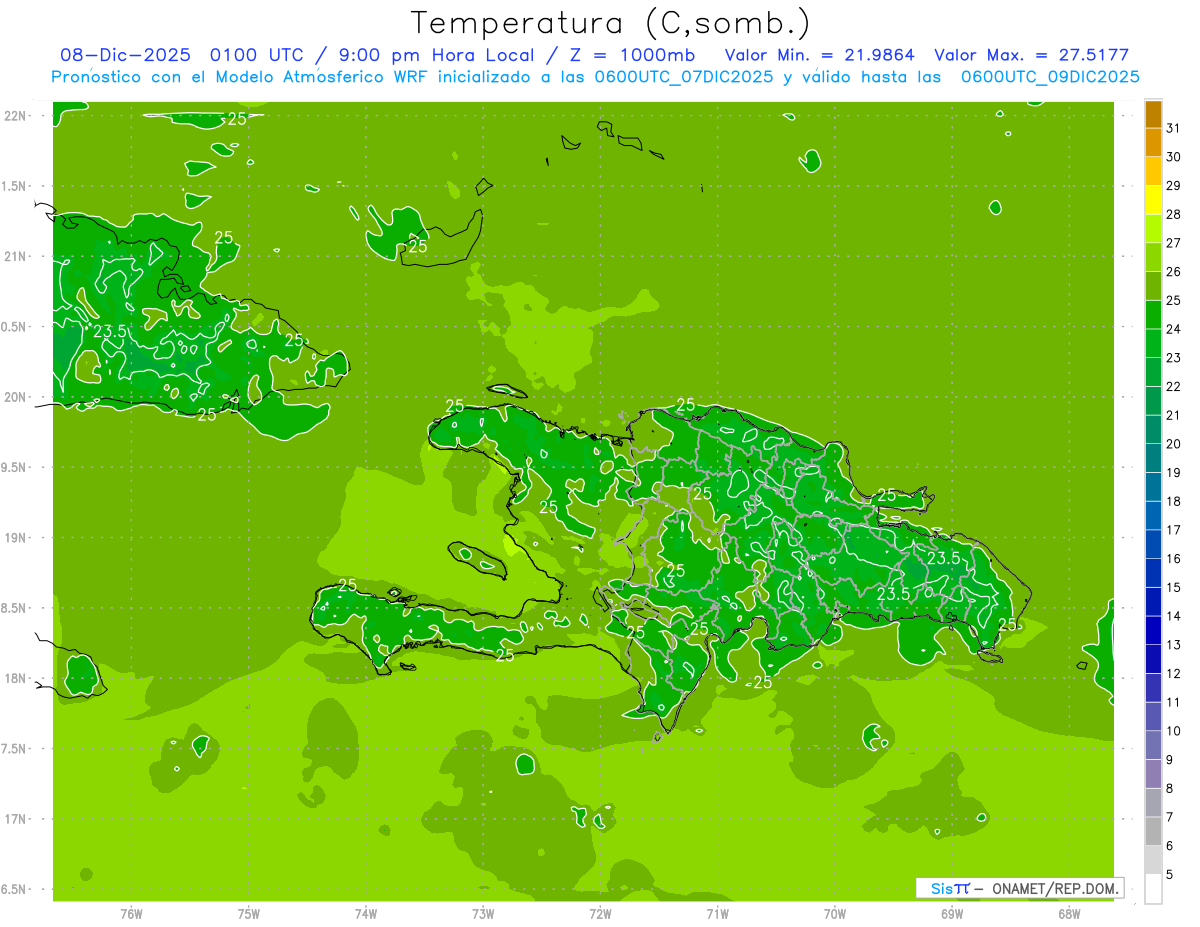Click the "74W" longitude label
Screen dimensions: 1200x927
[366, 913]
